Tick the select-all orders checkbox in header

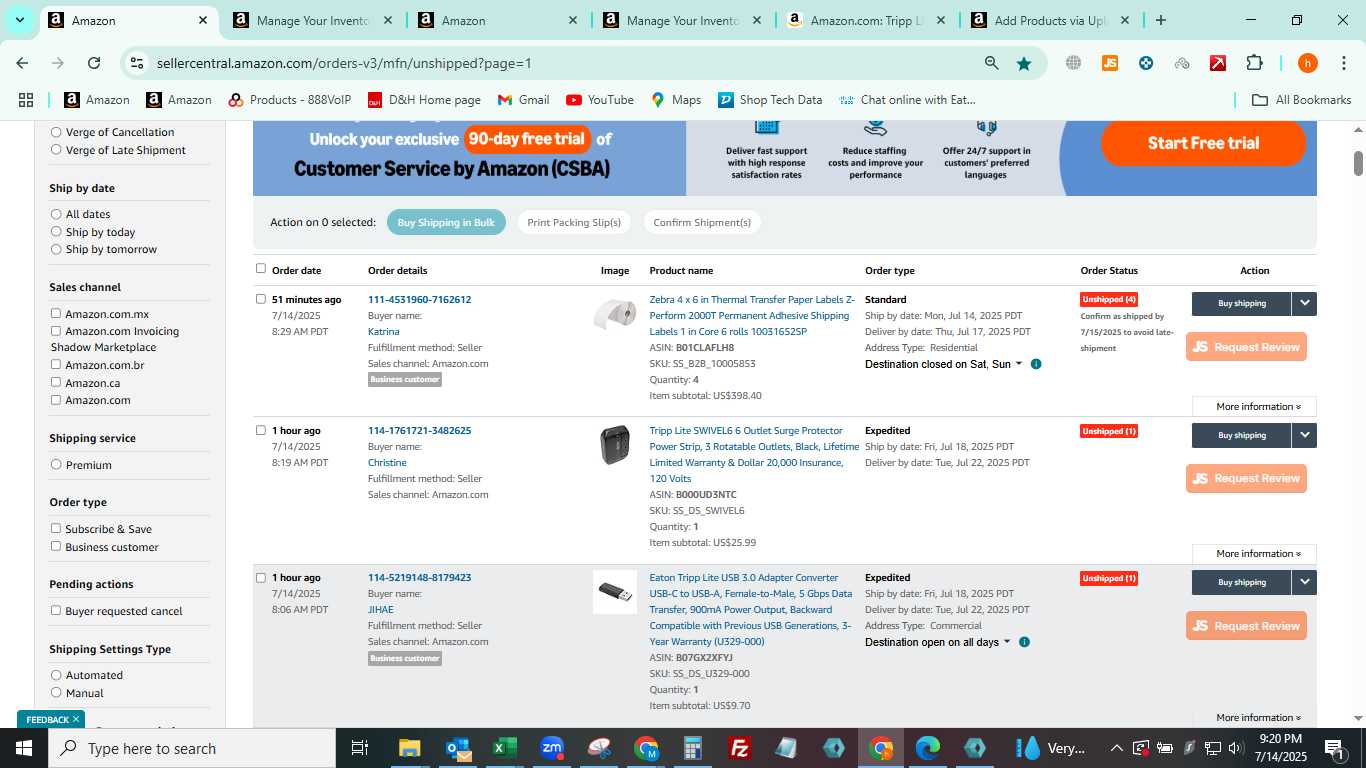pos(261,268)
